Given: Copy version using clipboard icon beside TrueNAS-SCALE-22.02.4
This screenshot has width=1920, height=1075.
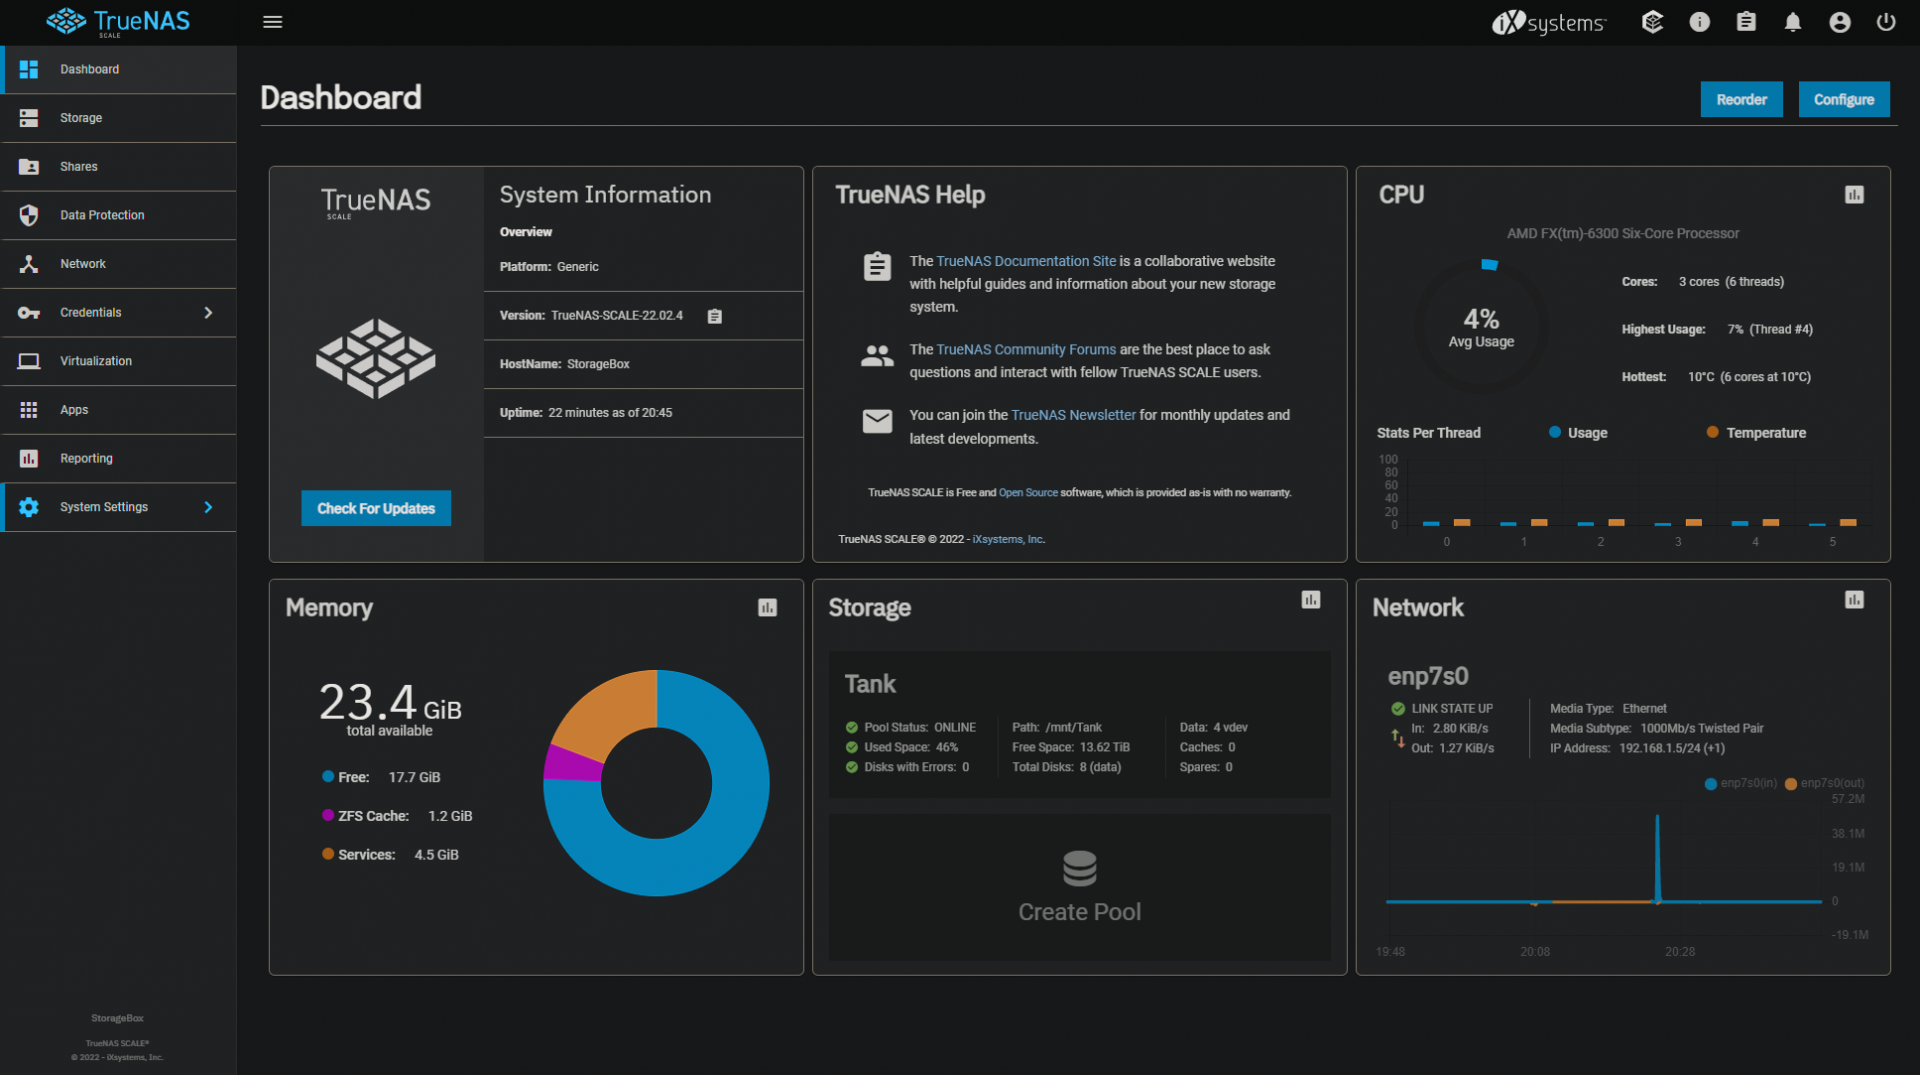Looking at the screenshot, I should (715, 316).
